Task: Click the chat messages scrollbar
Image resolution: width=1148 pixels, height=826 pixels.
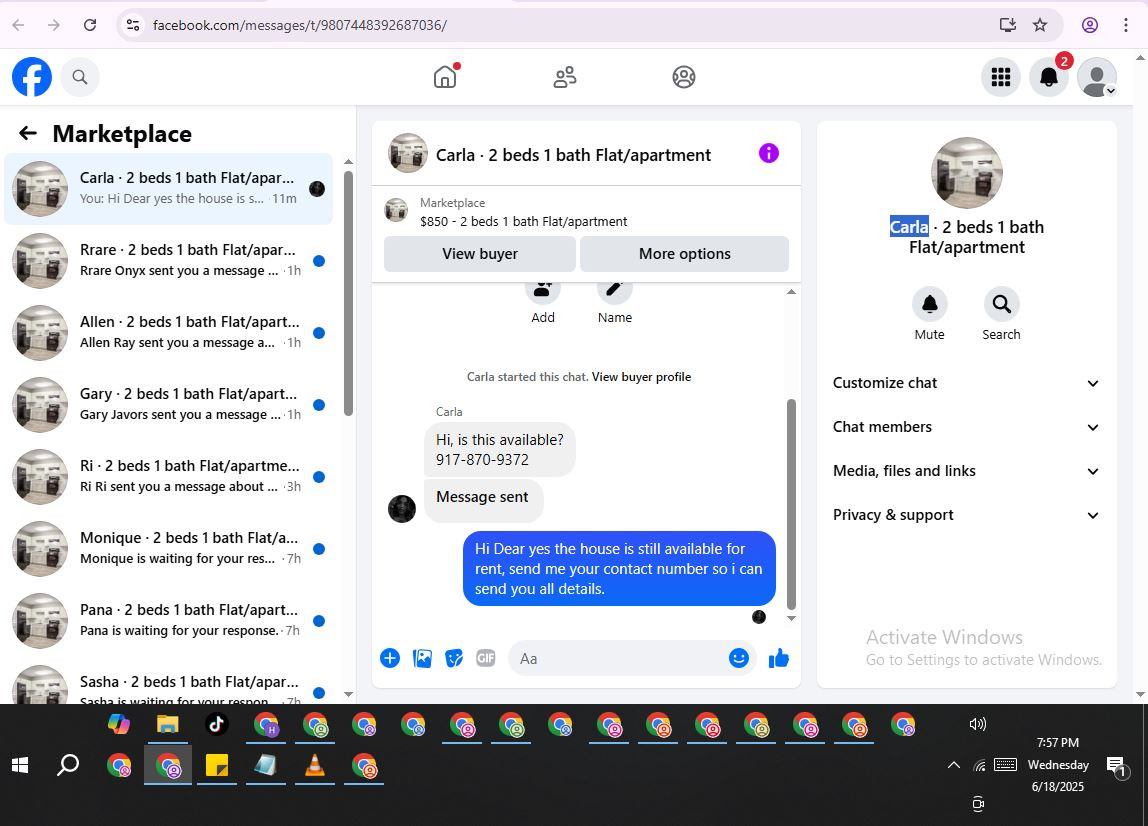Action: (791, 504)
